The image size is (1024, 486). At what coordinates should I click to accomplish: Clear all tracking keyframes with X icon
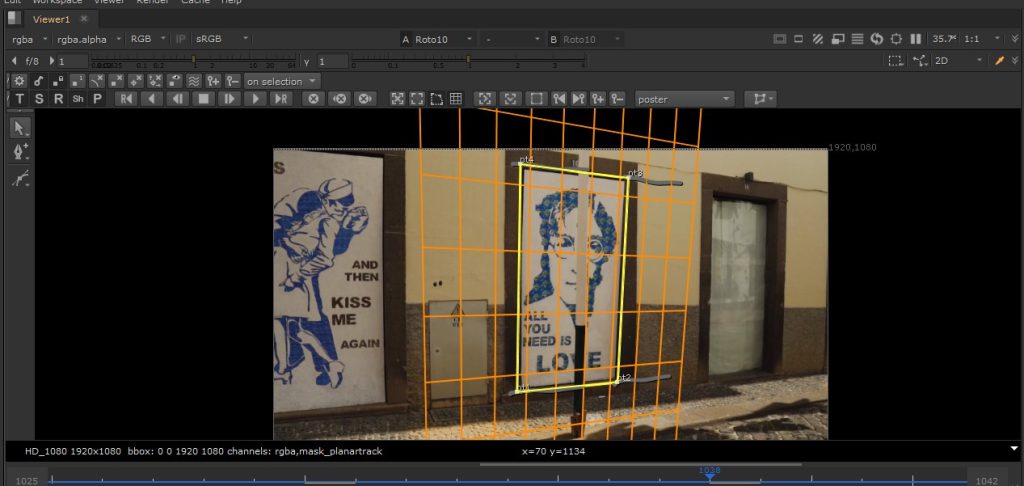[x=313, y=99]
